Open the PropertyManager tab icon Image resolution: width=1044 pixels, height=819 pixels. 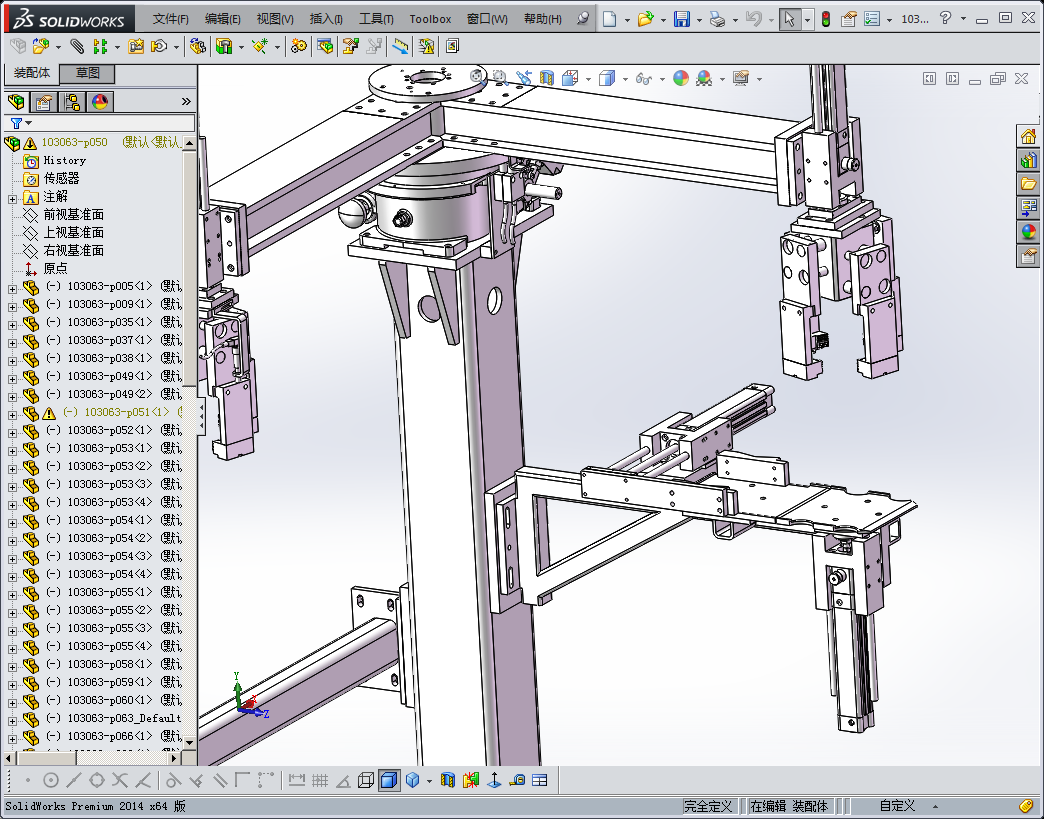coord(44,102)
